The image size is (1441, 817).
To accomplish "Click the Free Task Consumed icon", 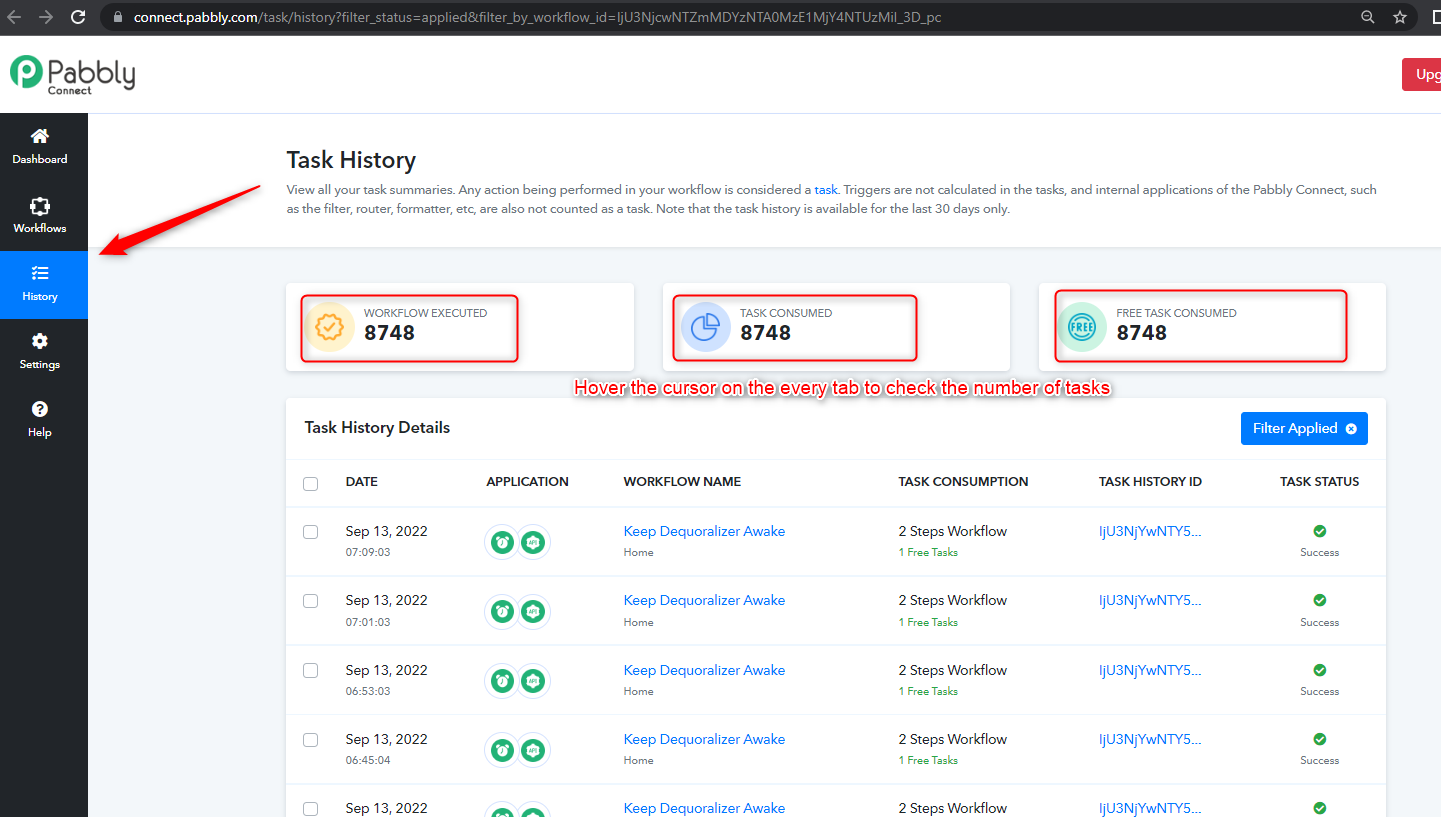I will point(1082,327).
